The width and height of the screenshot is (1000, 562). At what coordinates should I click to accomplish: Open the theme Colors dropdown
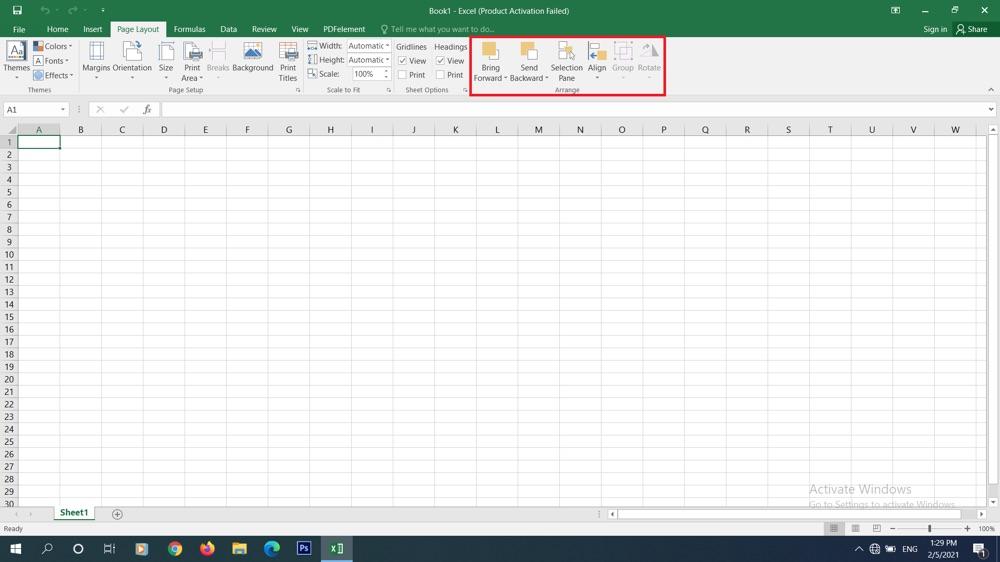[x=52, y=46]
